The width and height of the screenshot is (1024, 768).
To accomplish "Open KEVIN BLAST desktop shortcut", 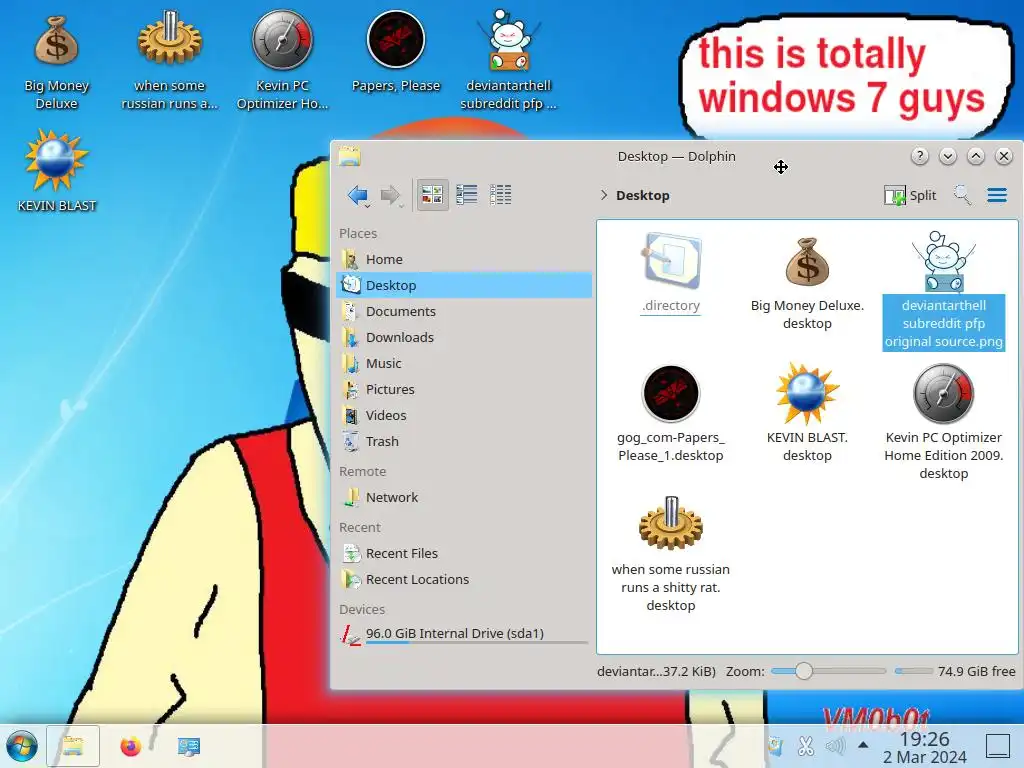I will pyautogui.click(x=56, y=160).
